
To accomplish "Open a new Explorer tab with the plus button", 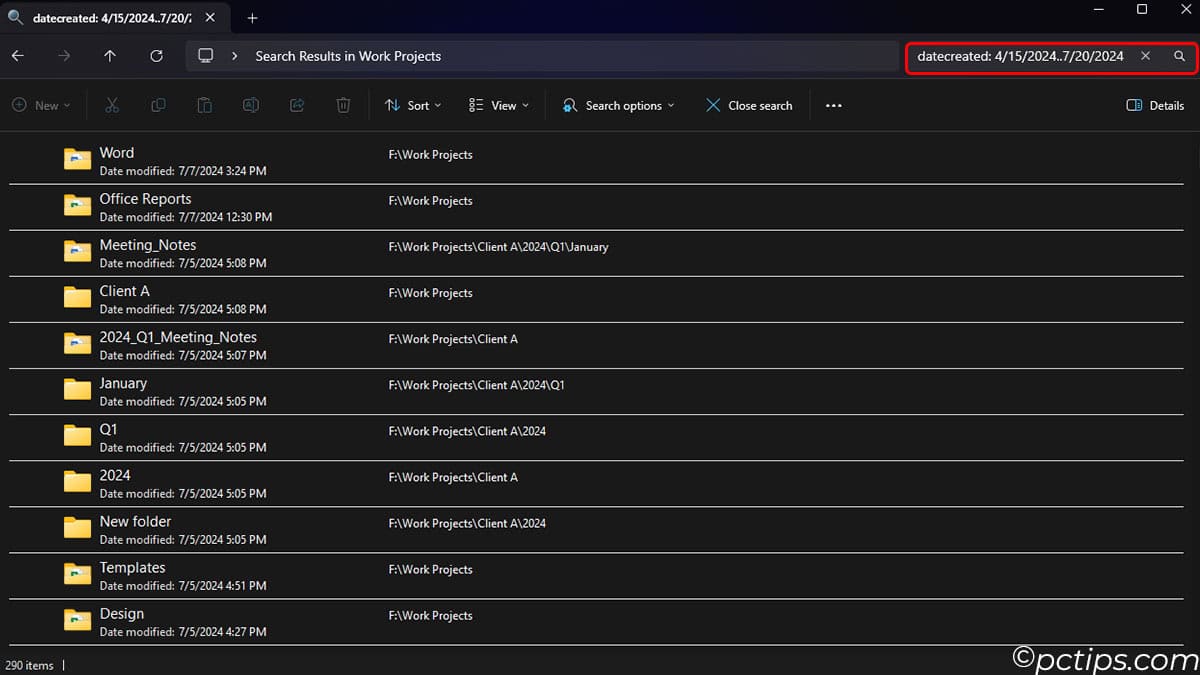I will point(252,17).
